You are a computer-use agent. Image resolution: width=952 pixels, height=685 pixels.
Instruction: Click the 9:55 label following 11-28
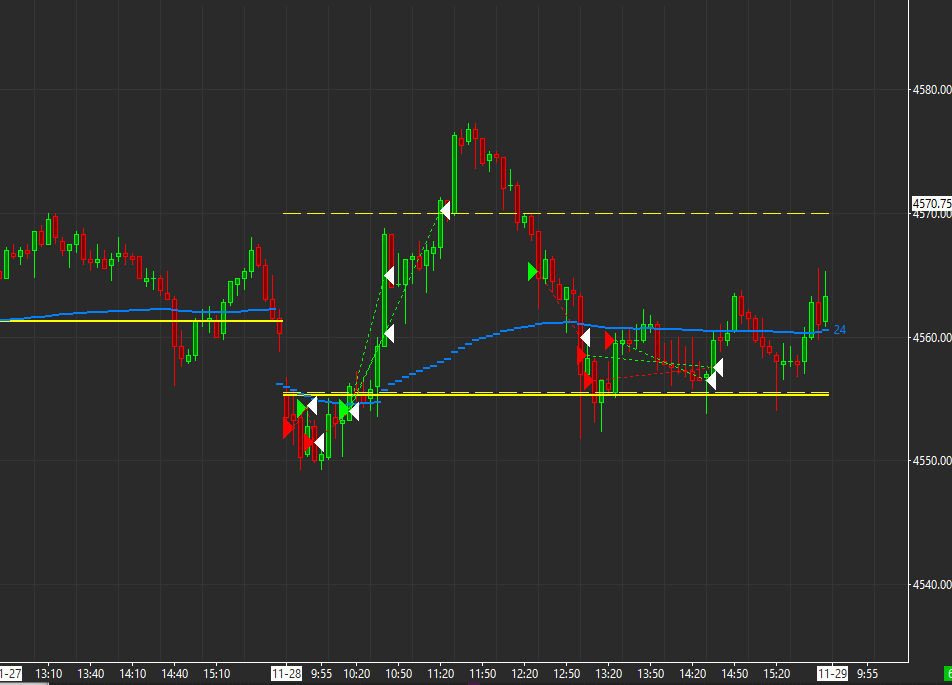coord(322,673)
